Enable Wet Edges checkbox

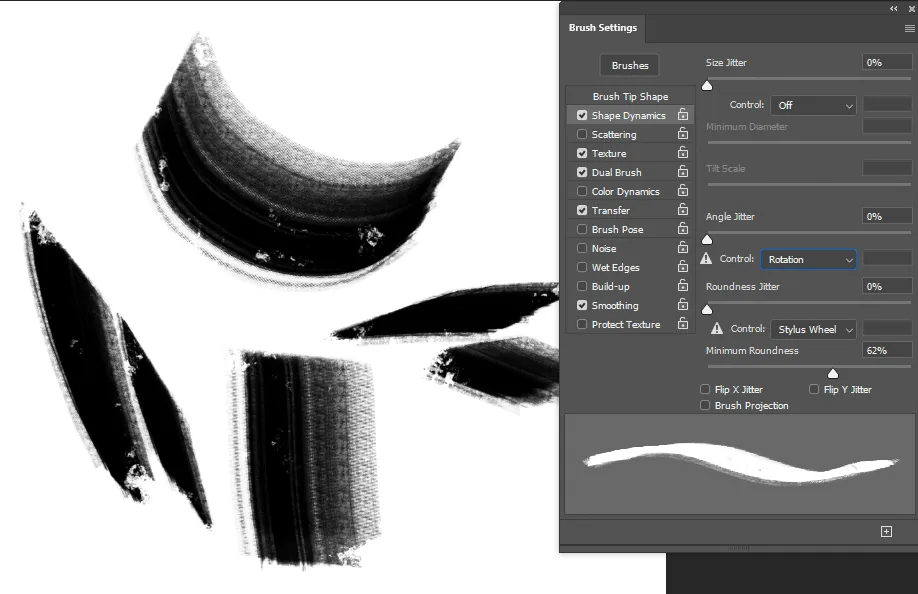582,267
